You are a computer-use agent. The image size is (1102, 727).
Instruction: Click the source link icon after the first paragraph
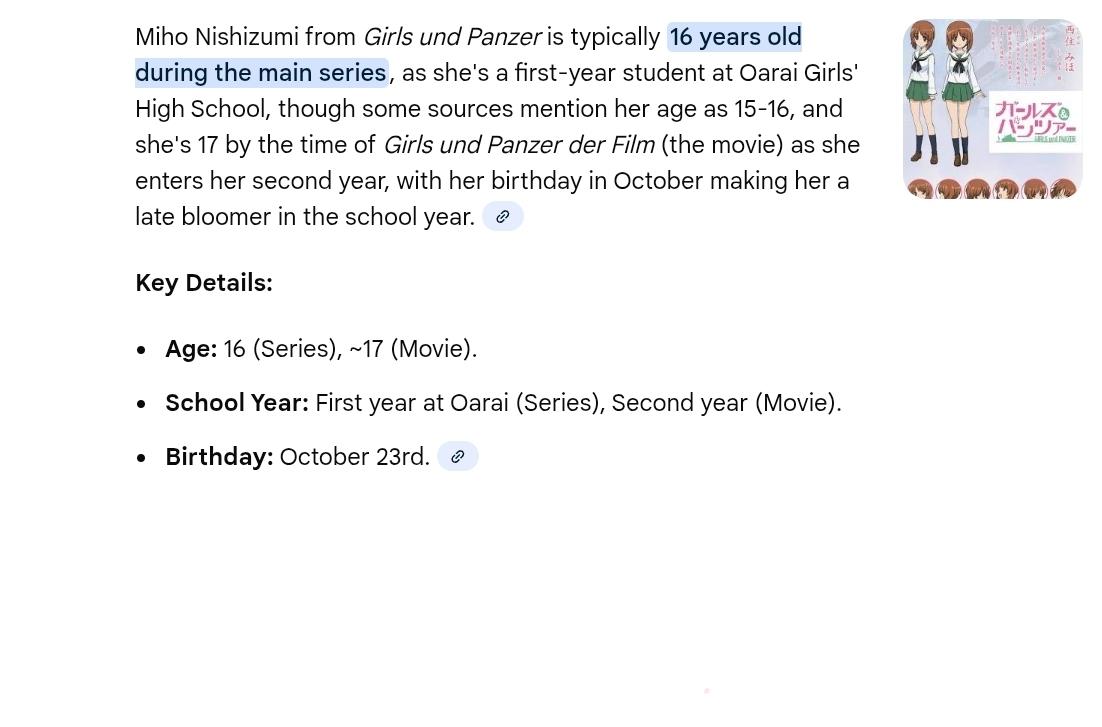(502, 217)
